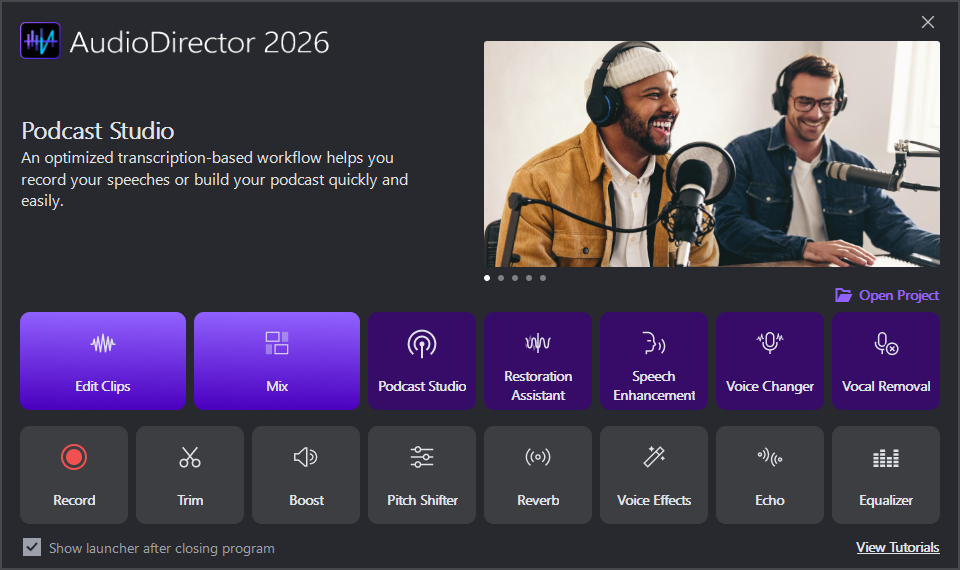Open the Edit Clips module
The image size is (960, 570).
tap(103, 361)
